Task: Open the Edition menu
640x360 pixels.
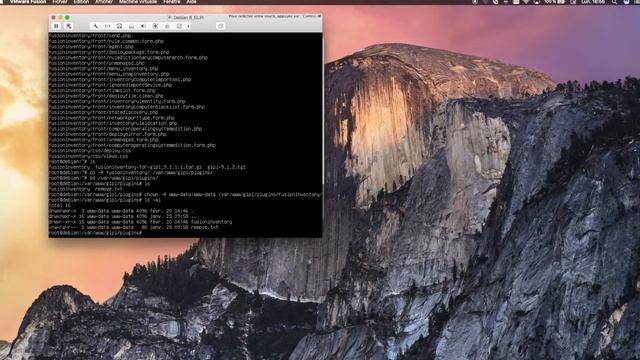Action: [81, 2]
